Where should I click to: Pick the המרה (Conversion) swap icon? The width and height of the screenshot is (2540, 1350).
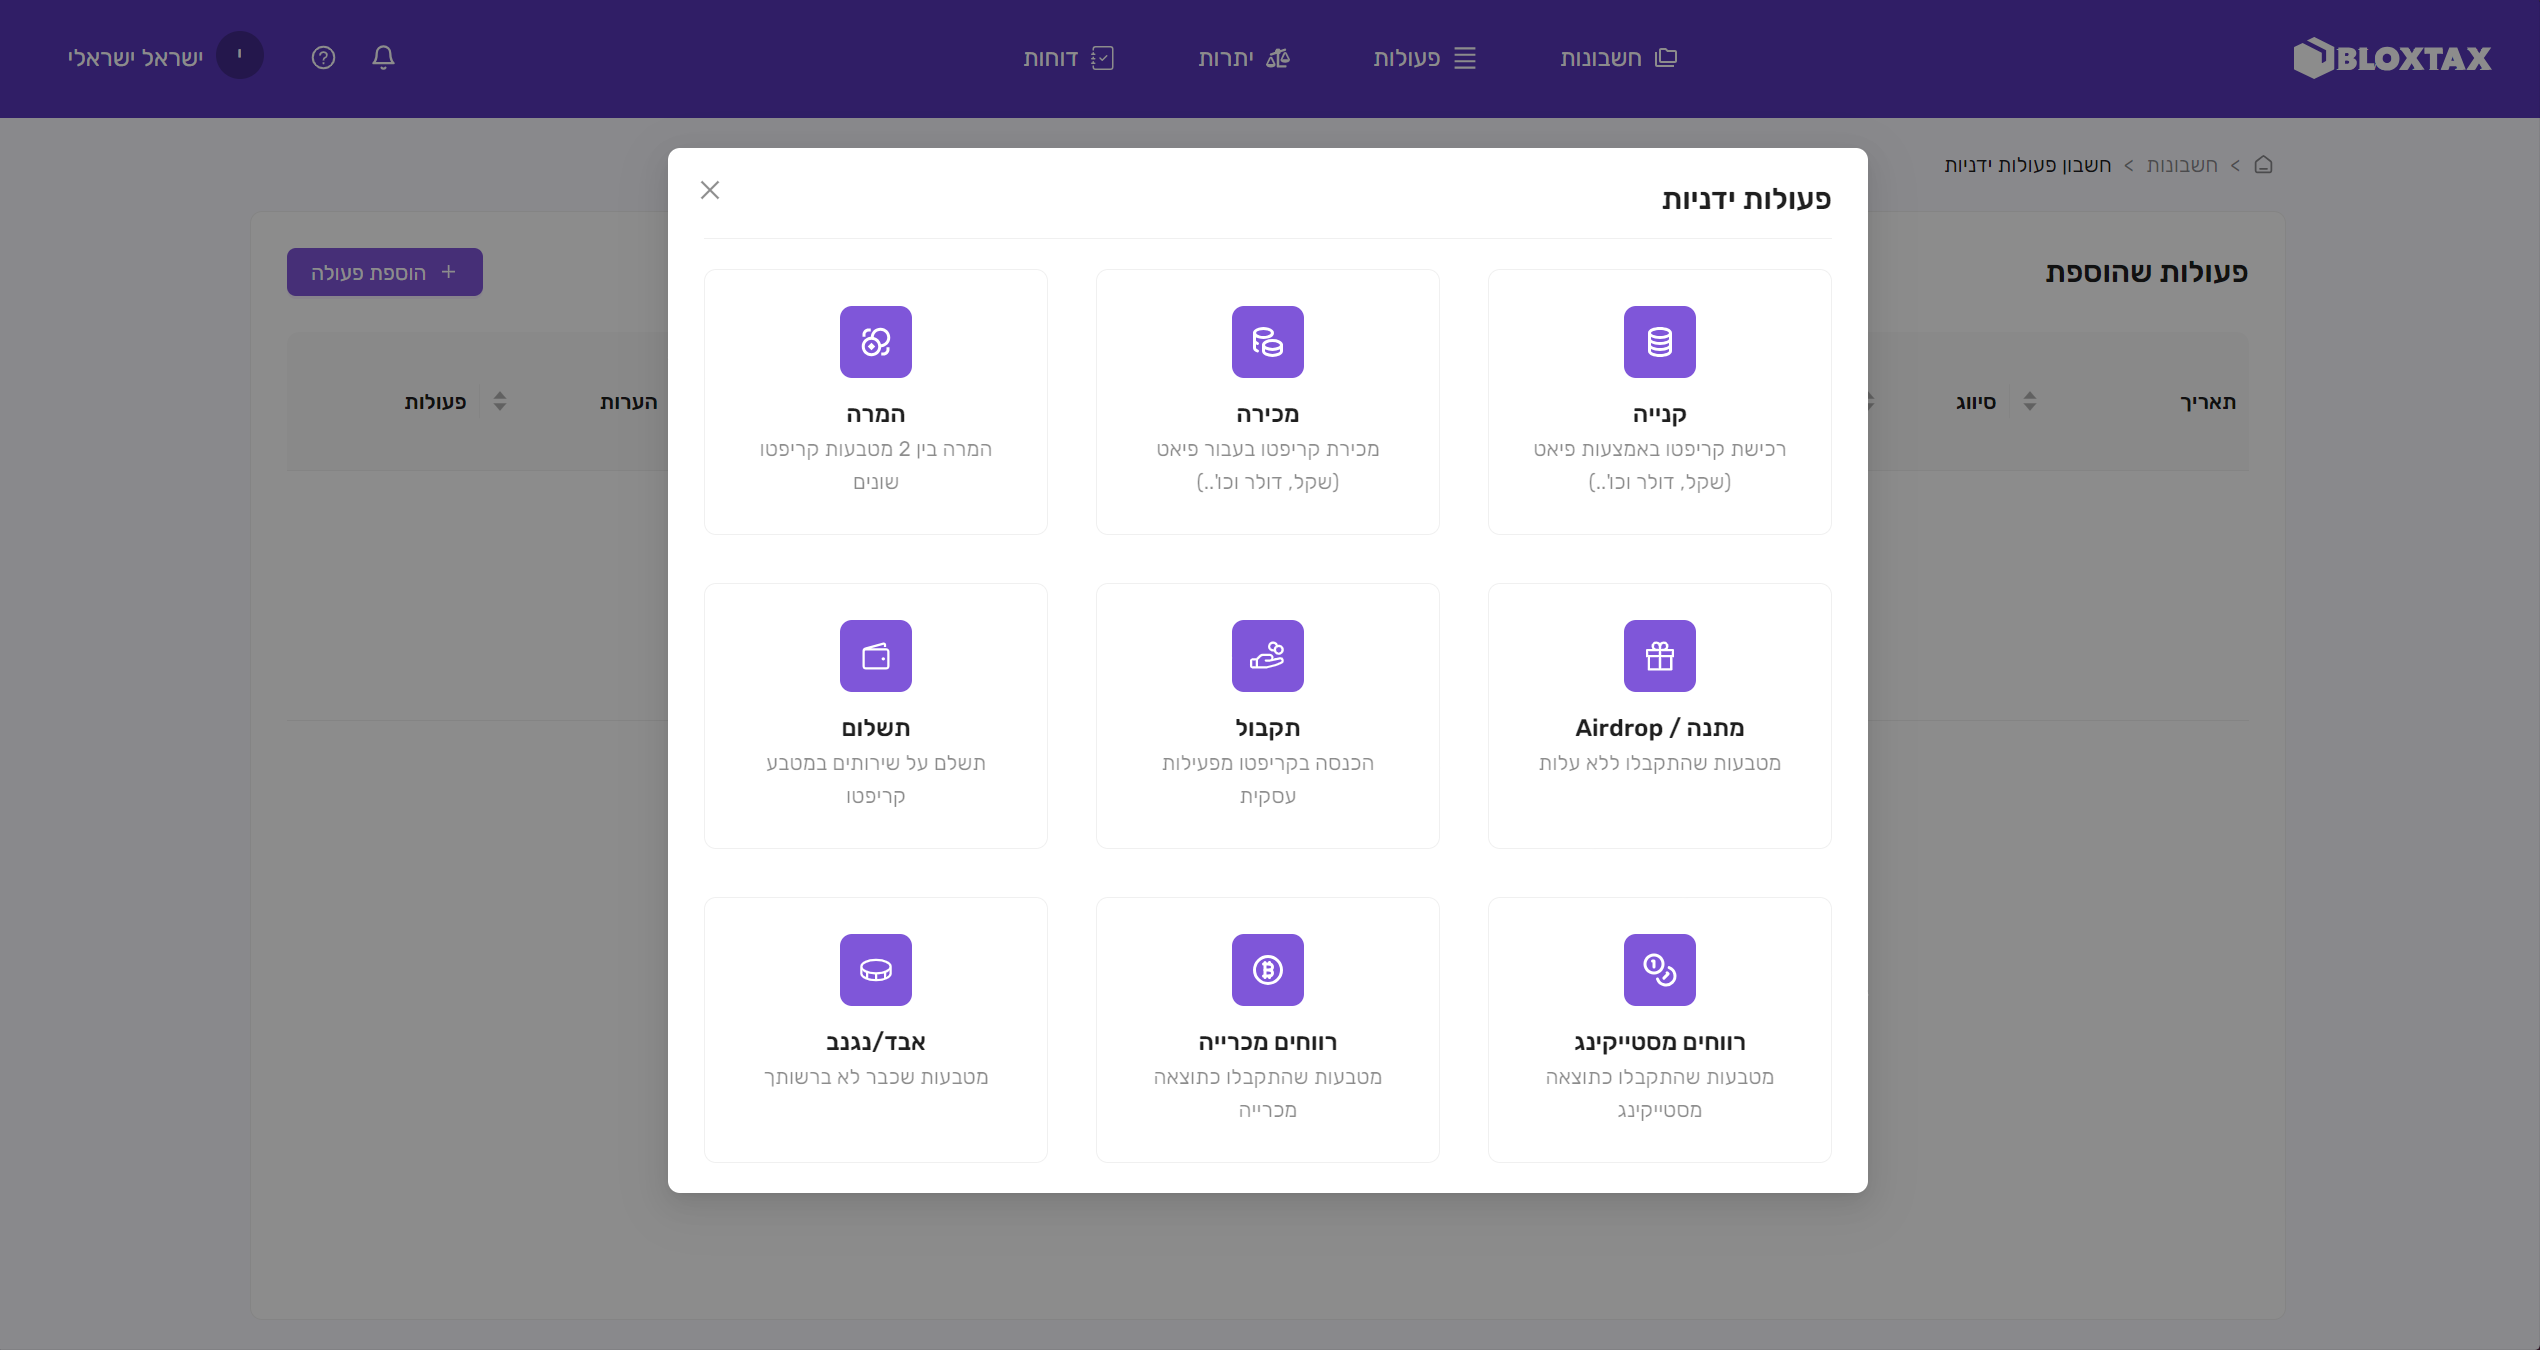click(875, 342)
